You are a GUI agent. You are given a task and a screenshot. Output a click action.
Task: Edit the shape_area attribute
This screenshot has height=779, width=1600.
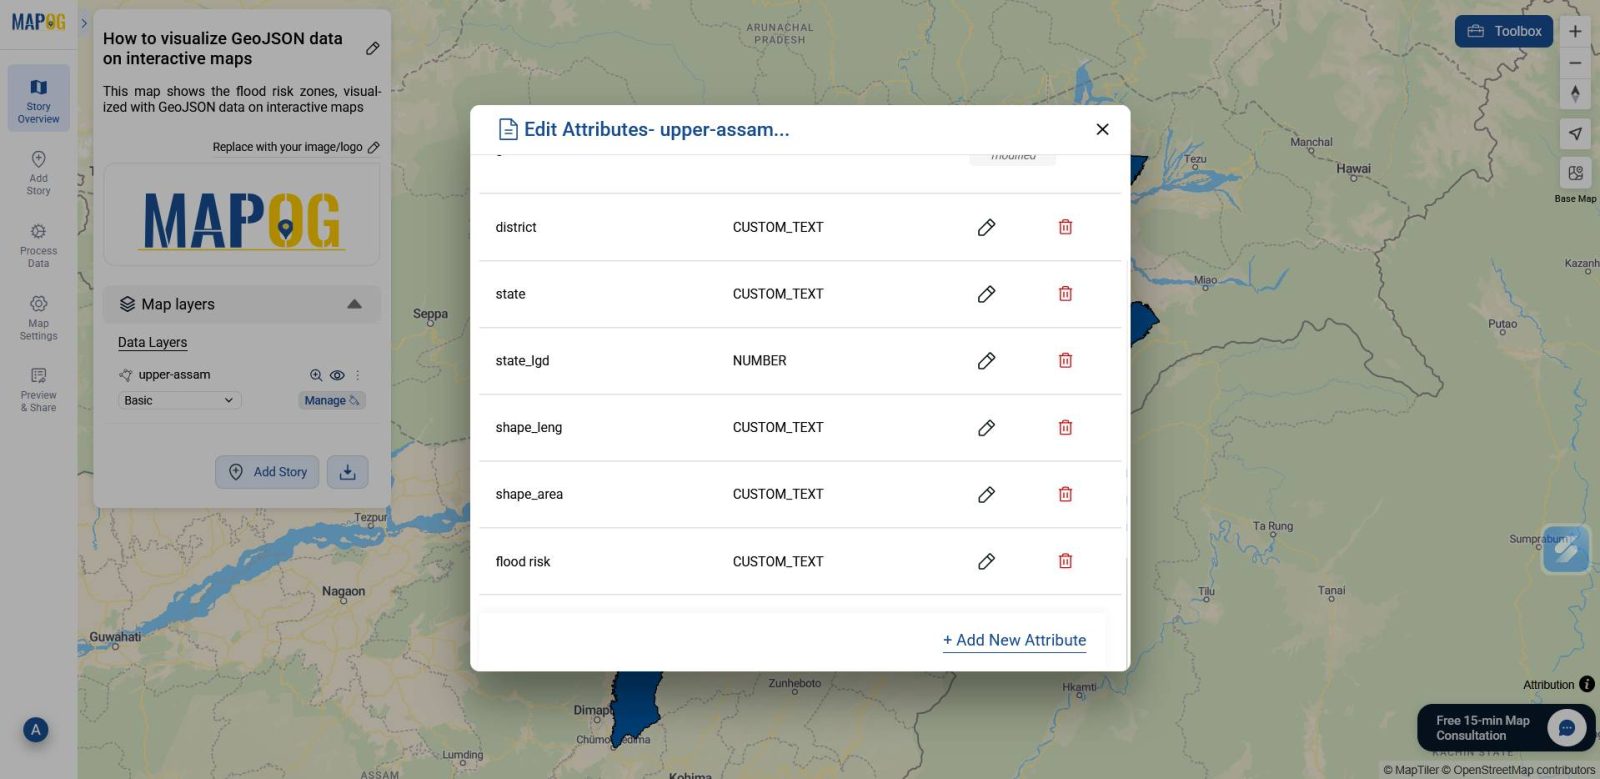click(x=986, y=494)
